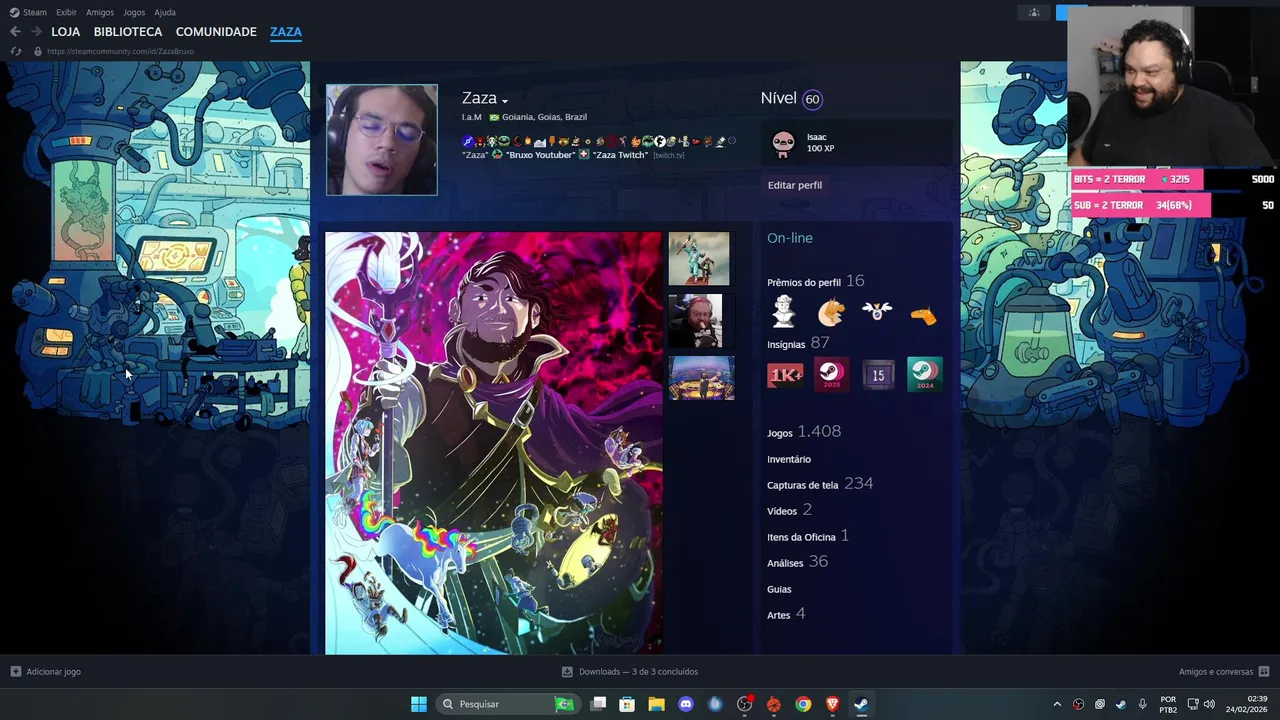Click the padlock icon beside the URL

coord(38,51)
